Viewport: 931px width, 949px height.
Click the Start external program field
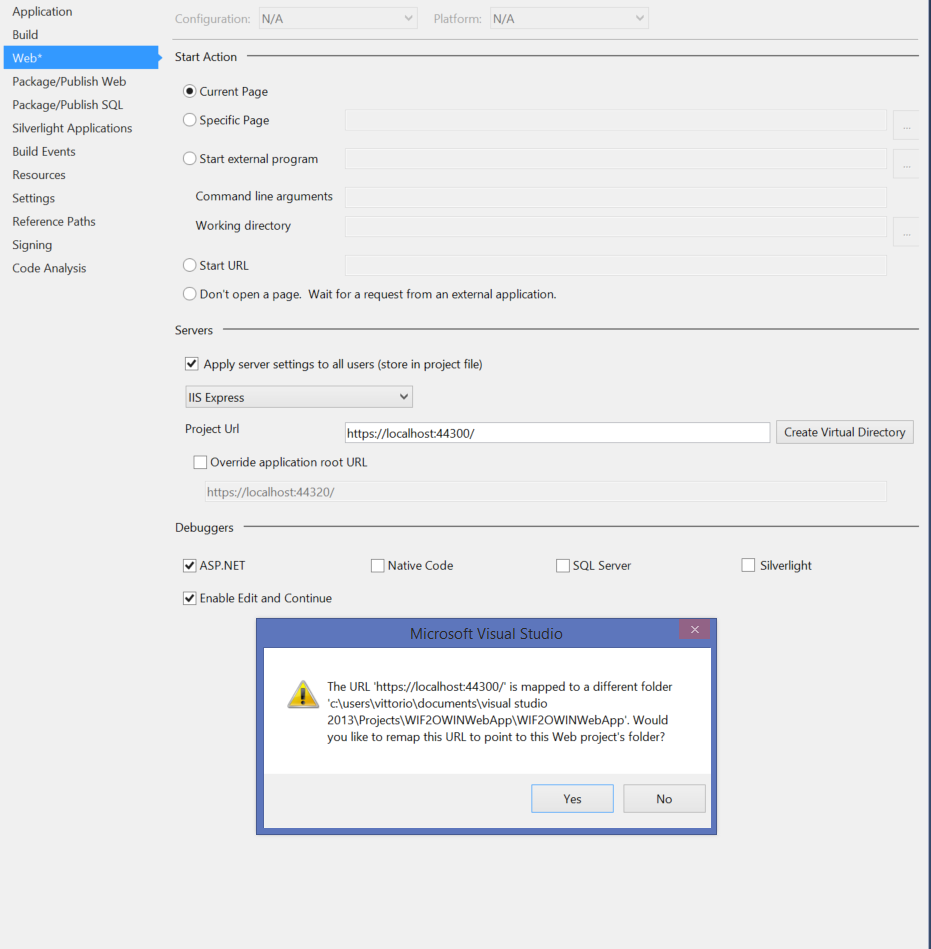(616, 159)
